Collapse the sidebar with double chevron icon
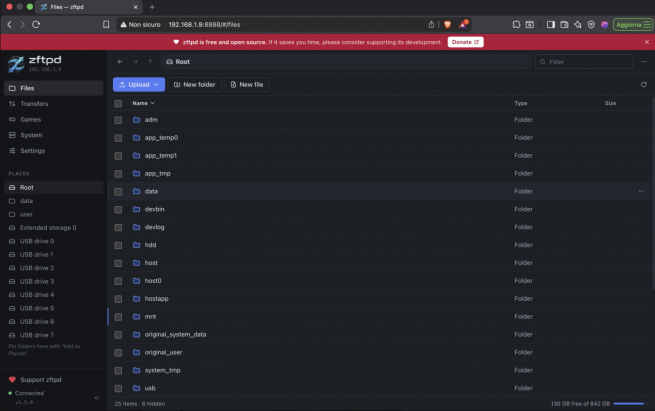 (x=97, y=398)
